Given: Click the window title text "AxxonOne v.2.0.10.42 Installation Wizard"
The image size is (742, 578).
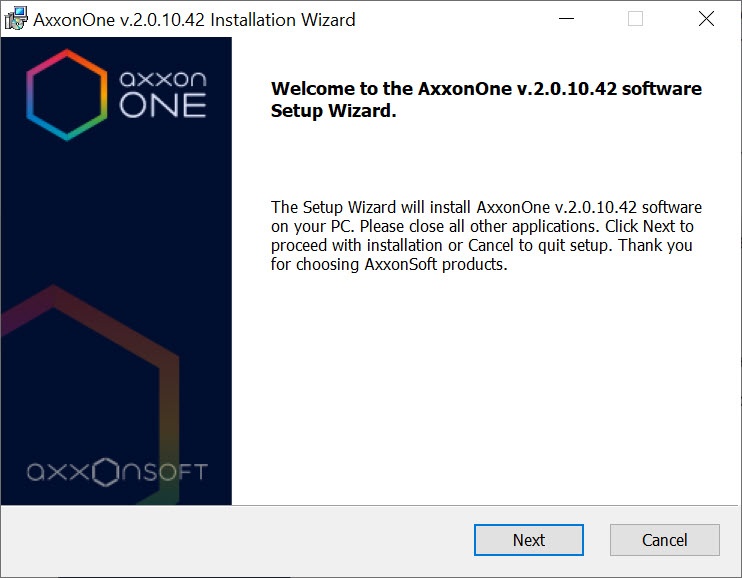Looking at the screenshot, I should coord(194,19).
